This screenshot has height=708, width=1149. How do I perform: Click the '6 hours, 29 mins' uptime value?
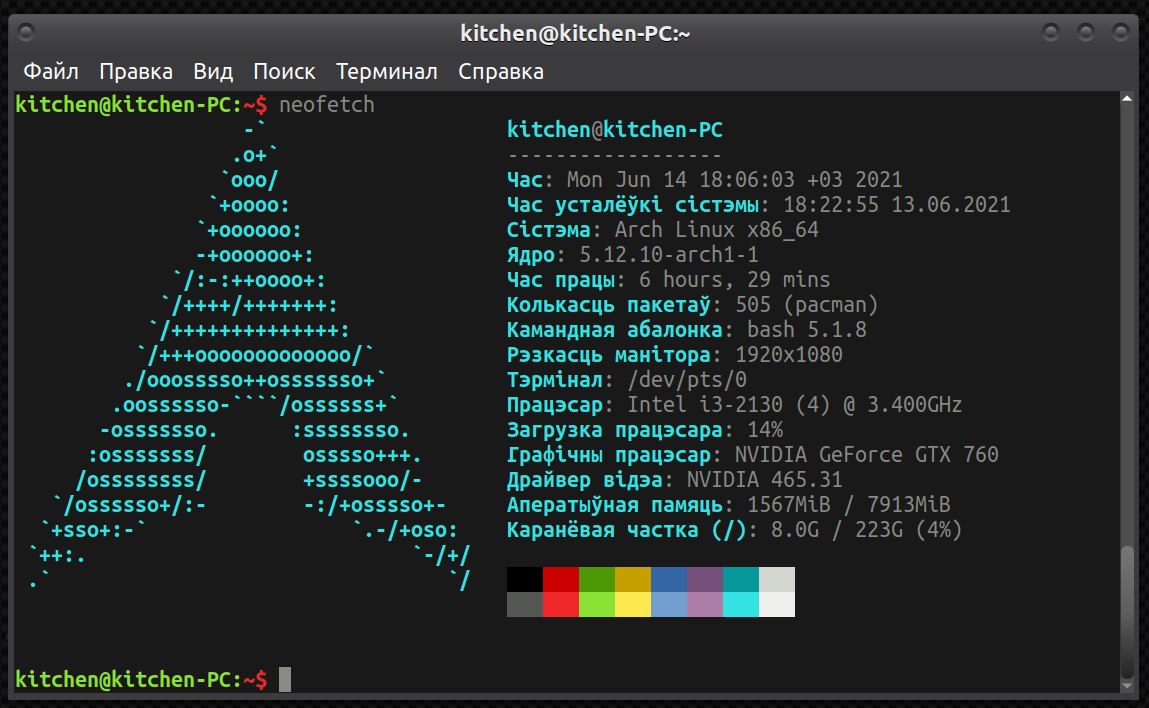[735, 279]
